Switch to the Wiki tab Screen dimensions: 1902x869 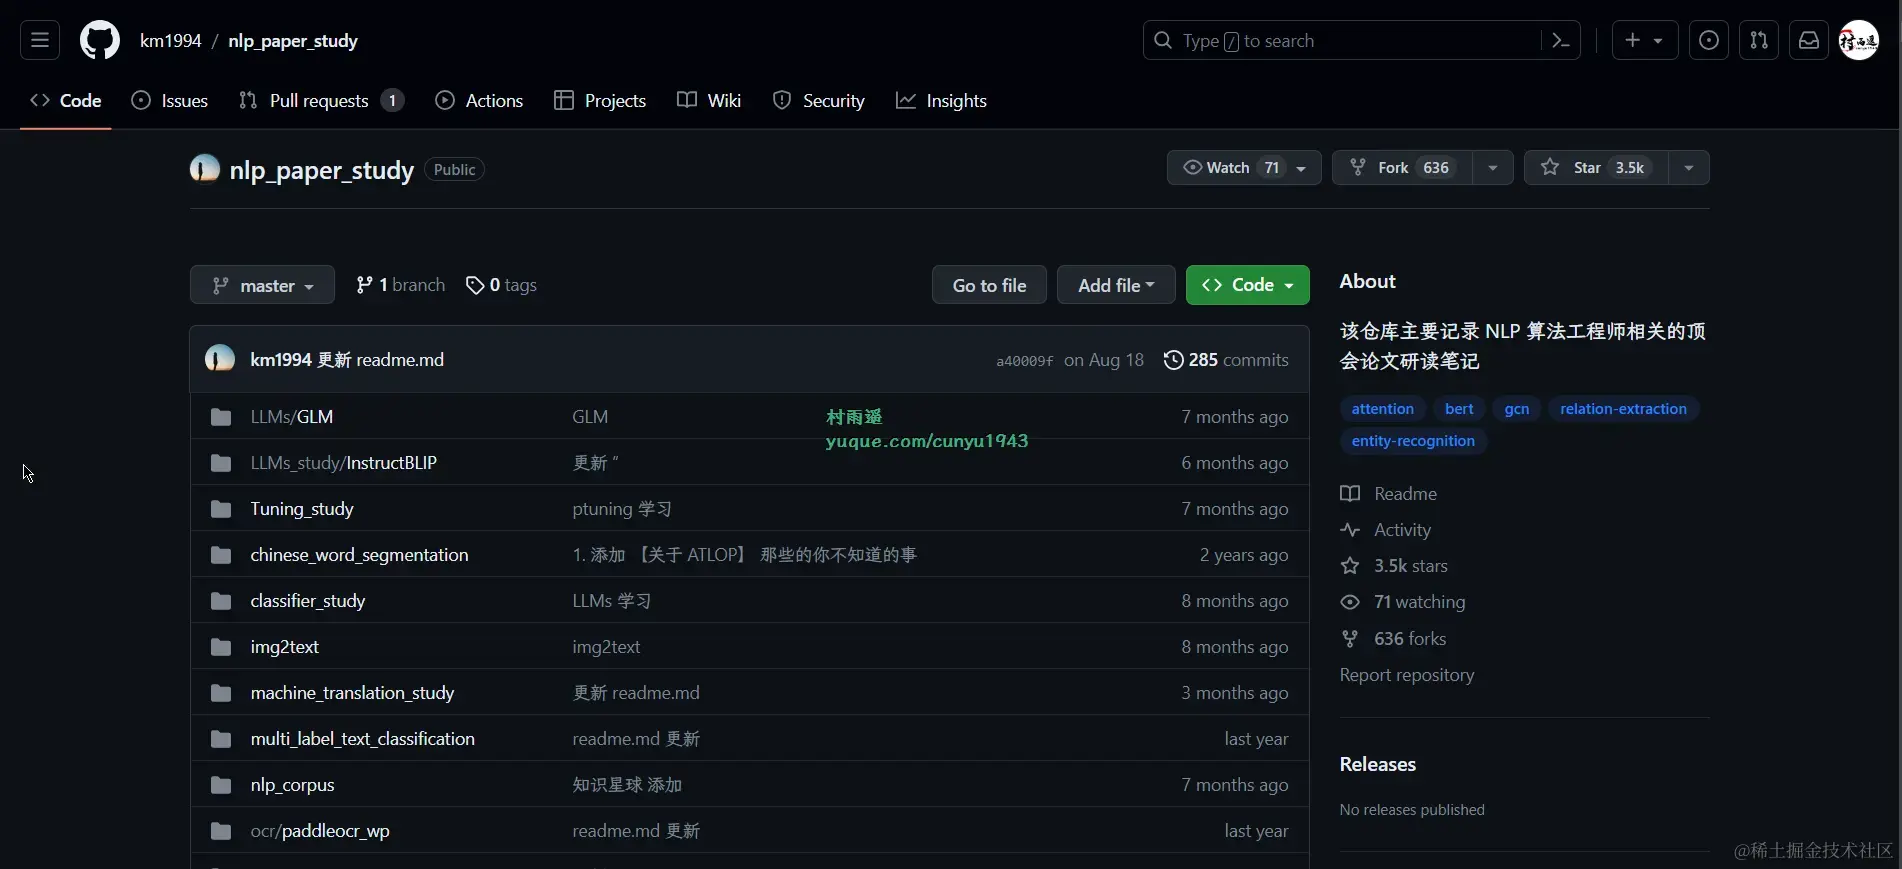pos(709,101)
